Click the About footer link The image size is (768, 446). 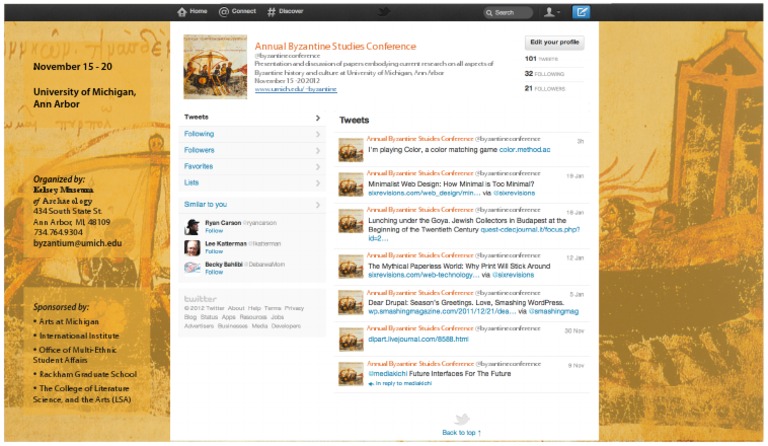point(236,308)
